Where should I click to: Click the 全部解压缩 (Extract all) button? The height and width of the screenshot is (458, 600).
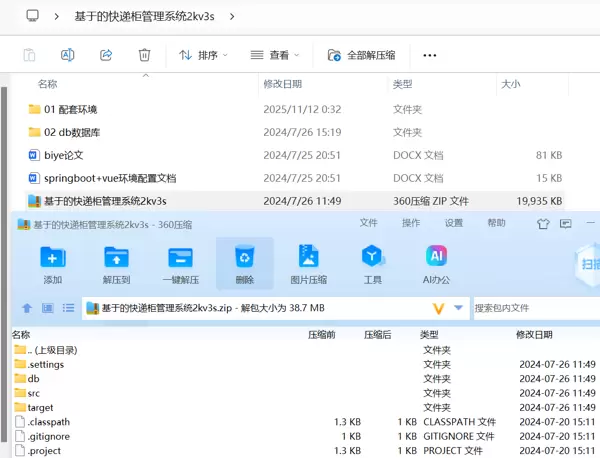click(361, 55)
